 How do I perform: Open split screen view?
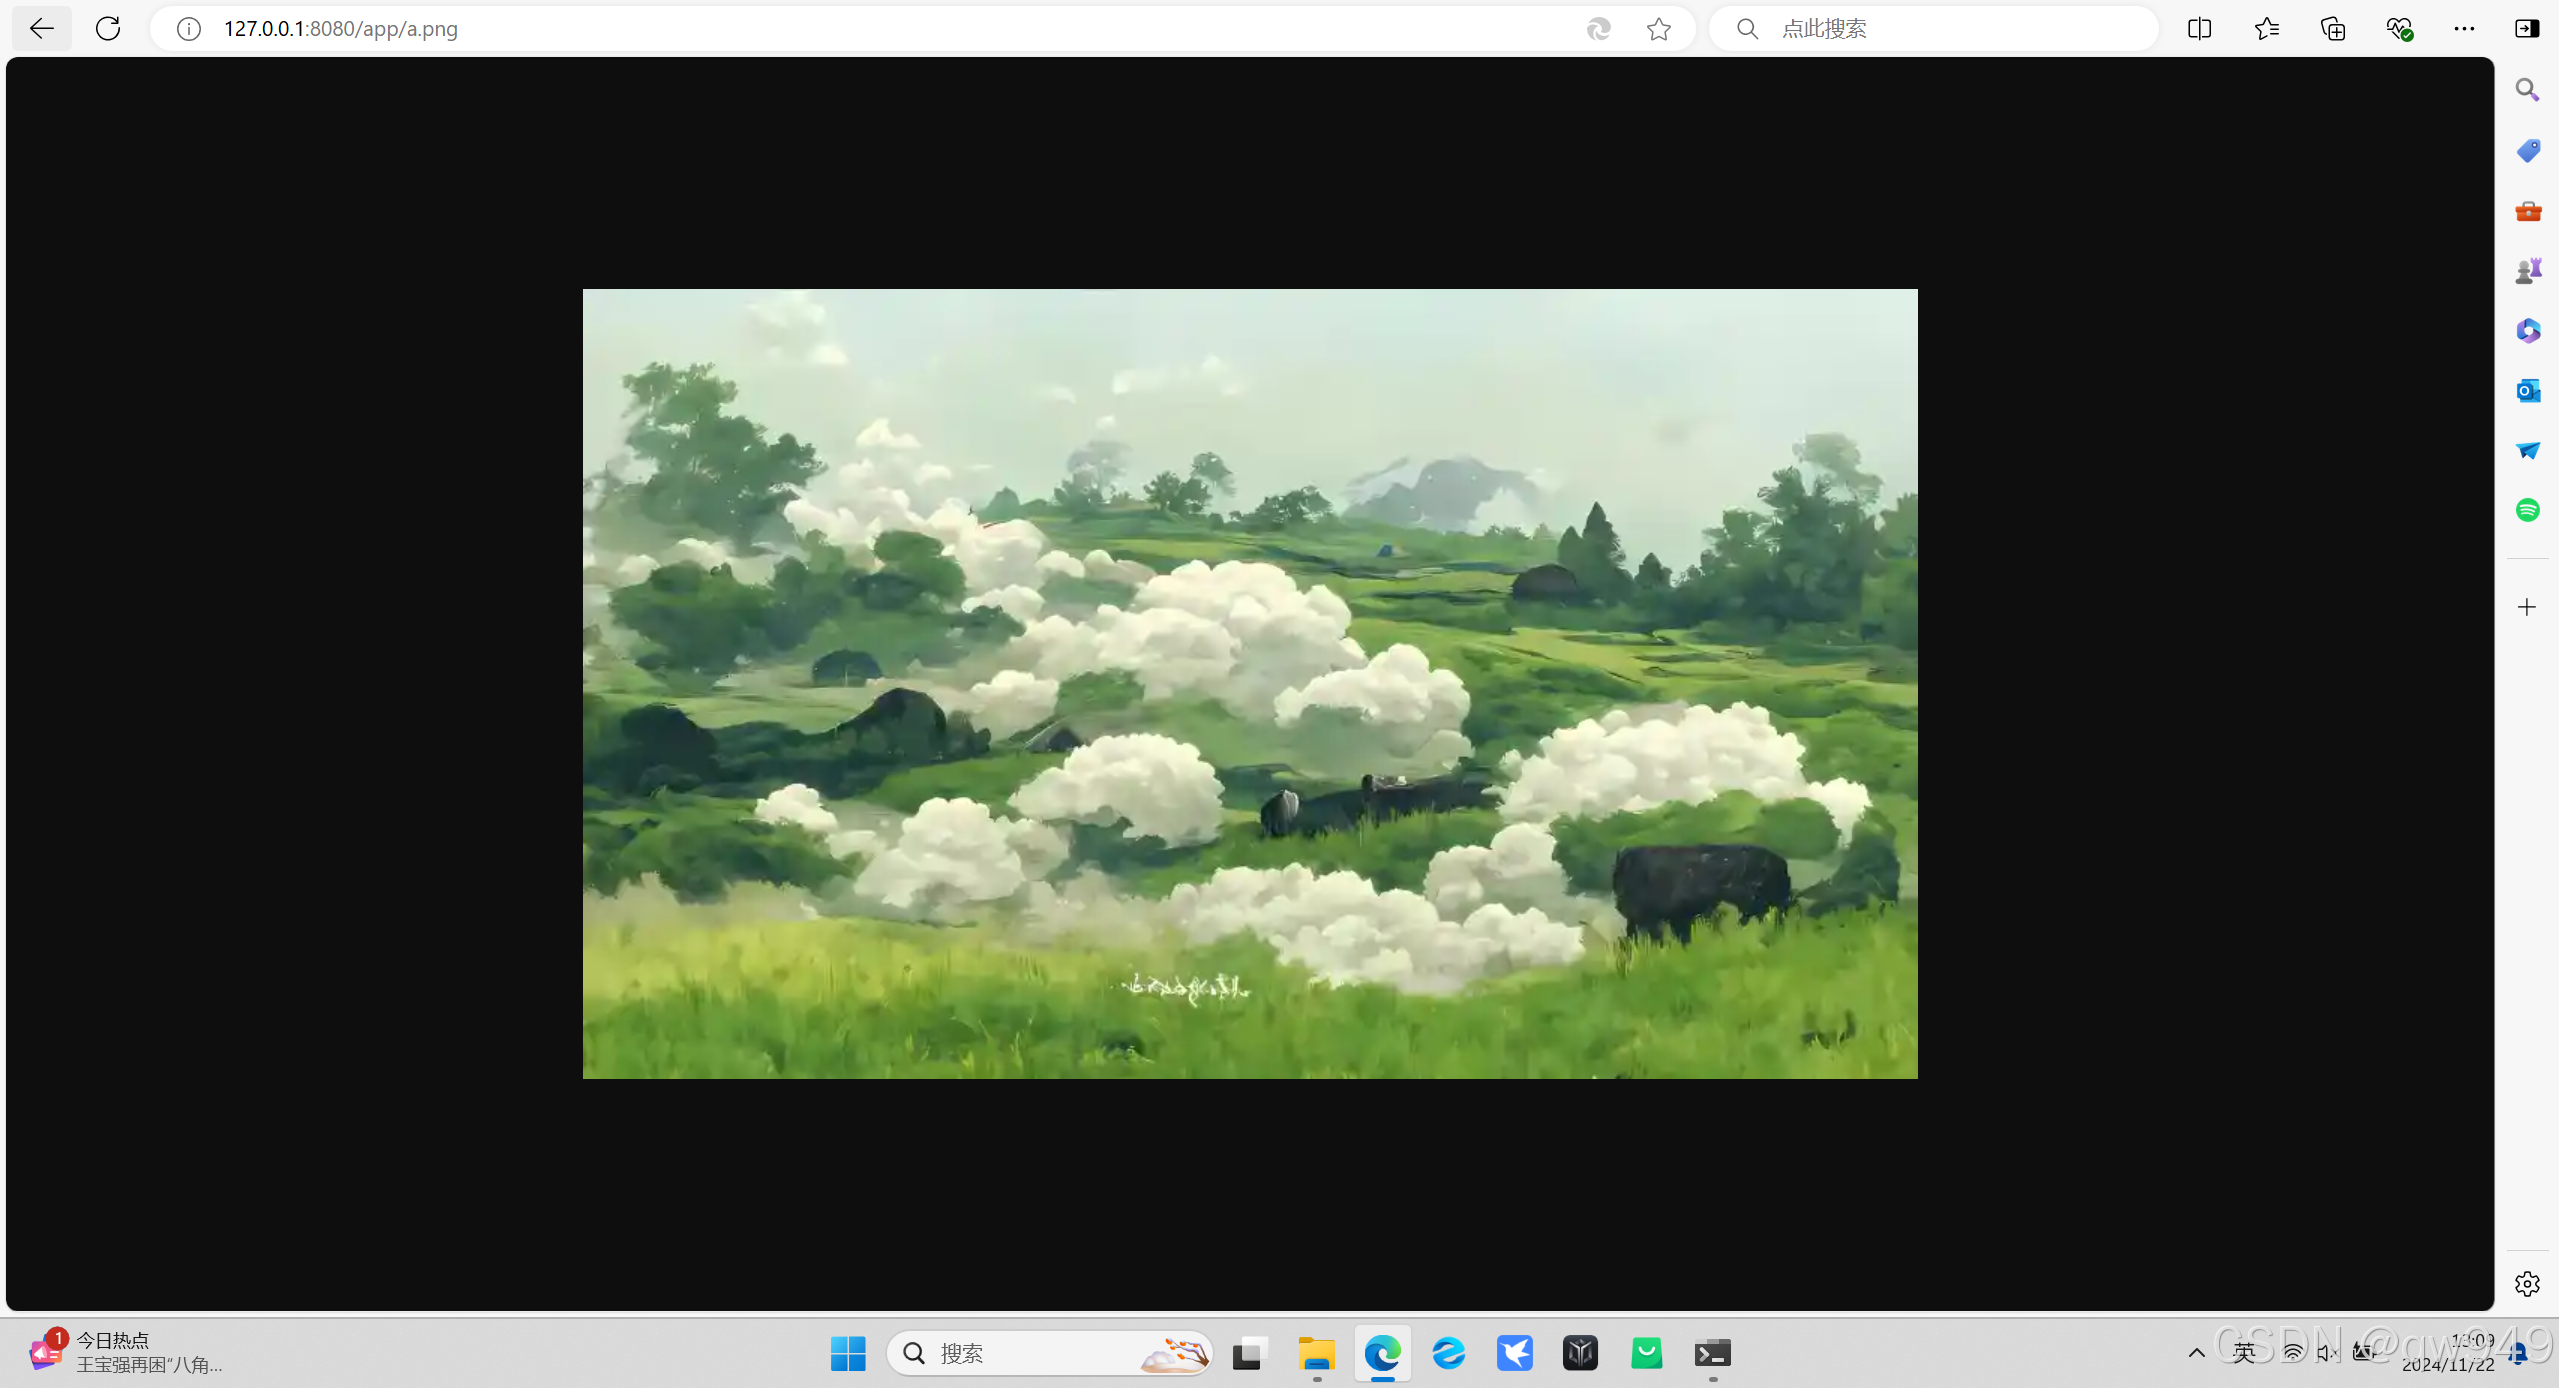tap(2199, 28)
